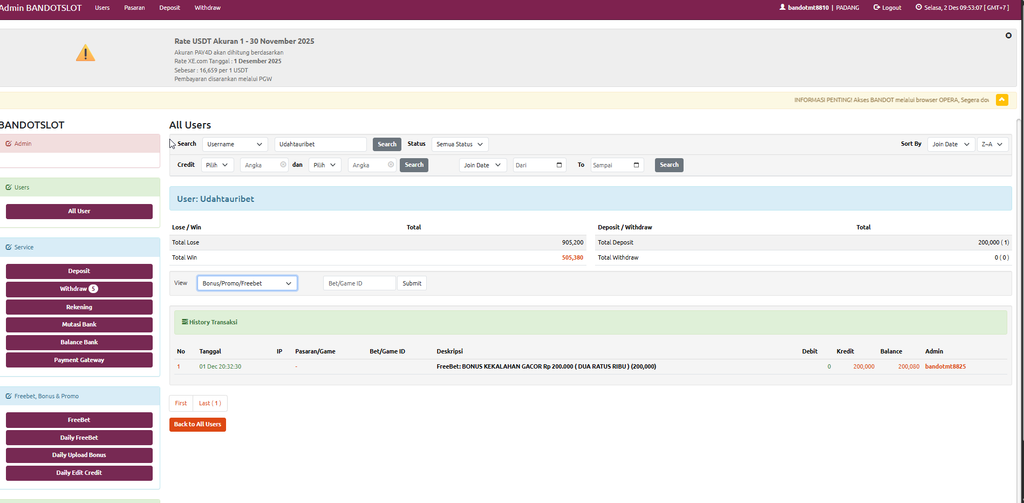Open the All User sidebar button
The image size is (1024, 503).
79,212
